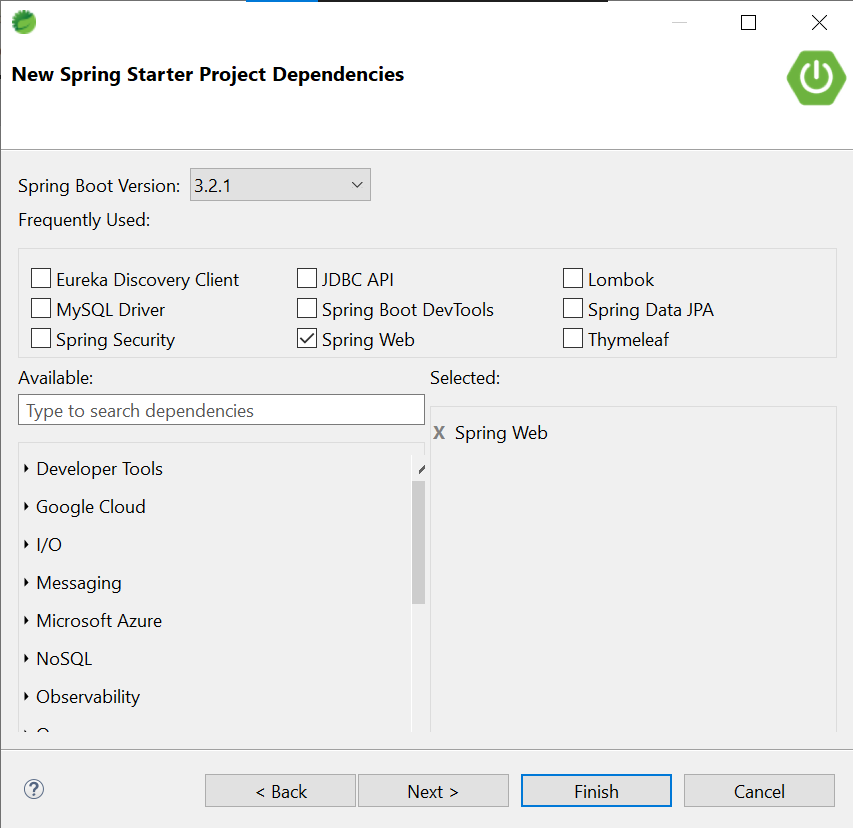The image size is (853, 828).
Task: Click the Finish button
Action: pos(596,791)
